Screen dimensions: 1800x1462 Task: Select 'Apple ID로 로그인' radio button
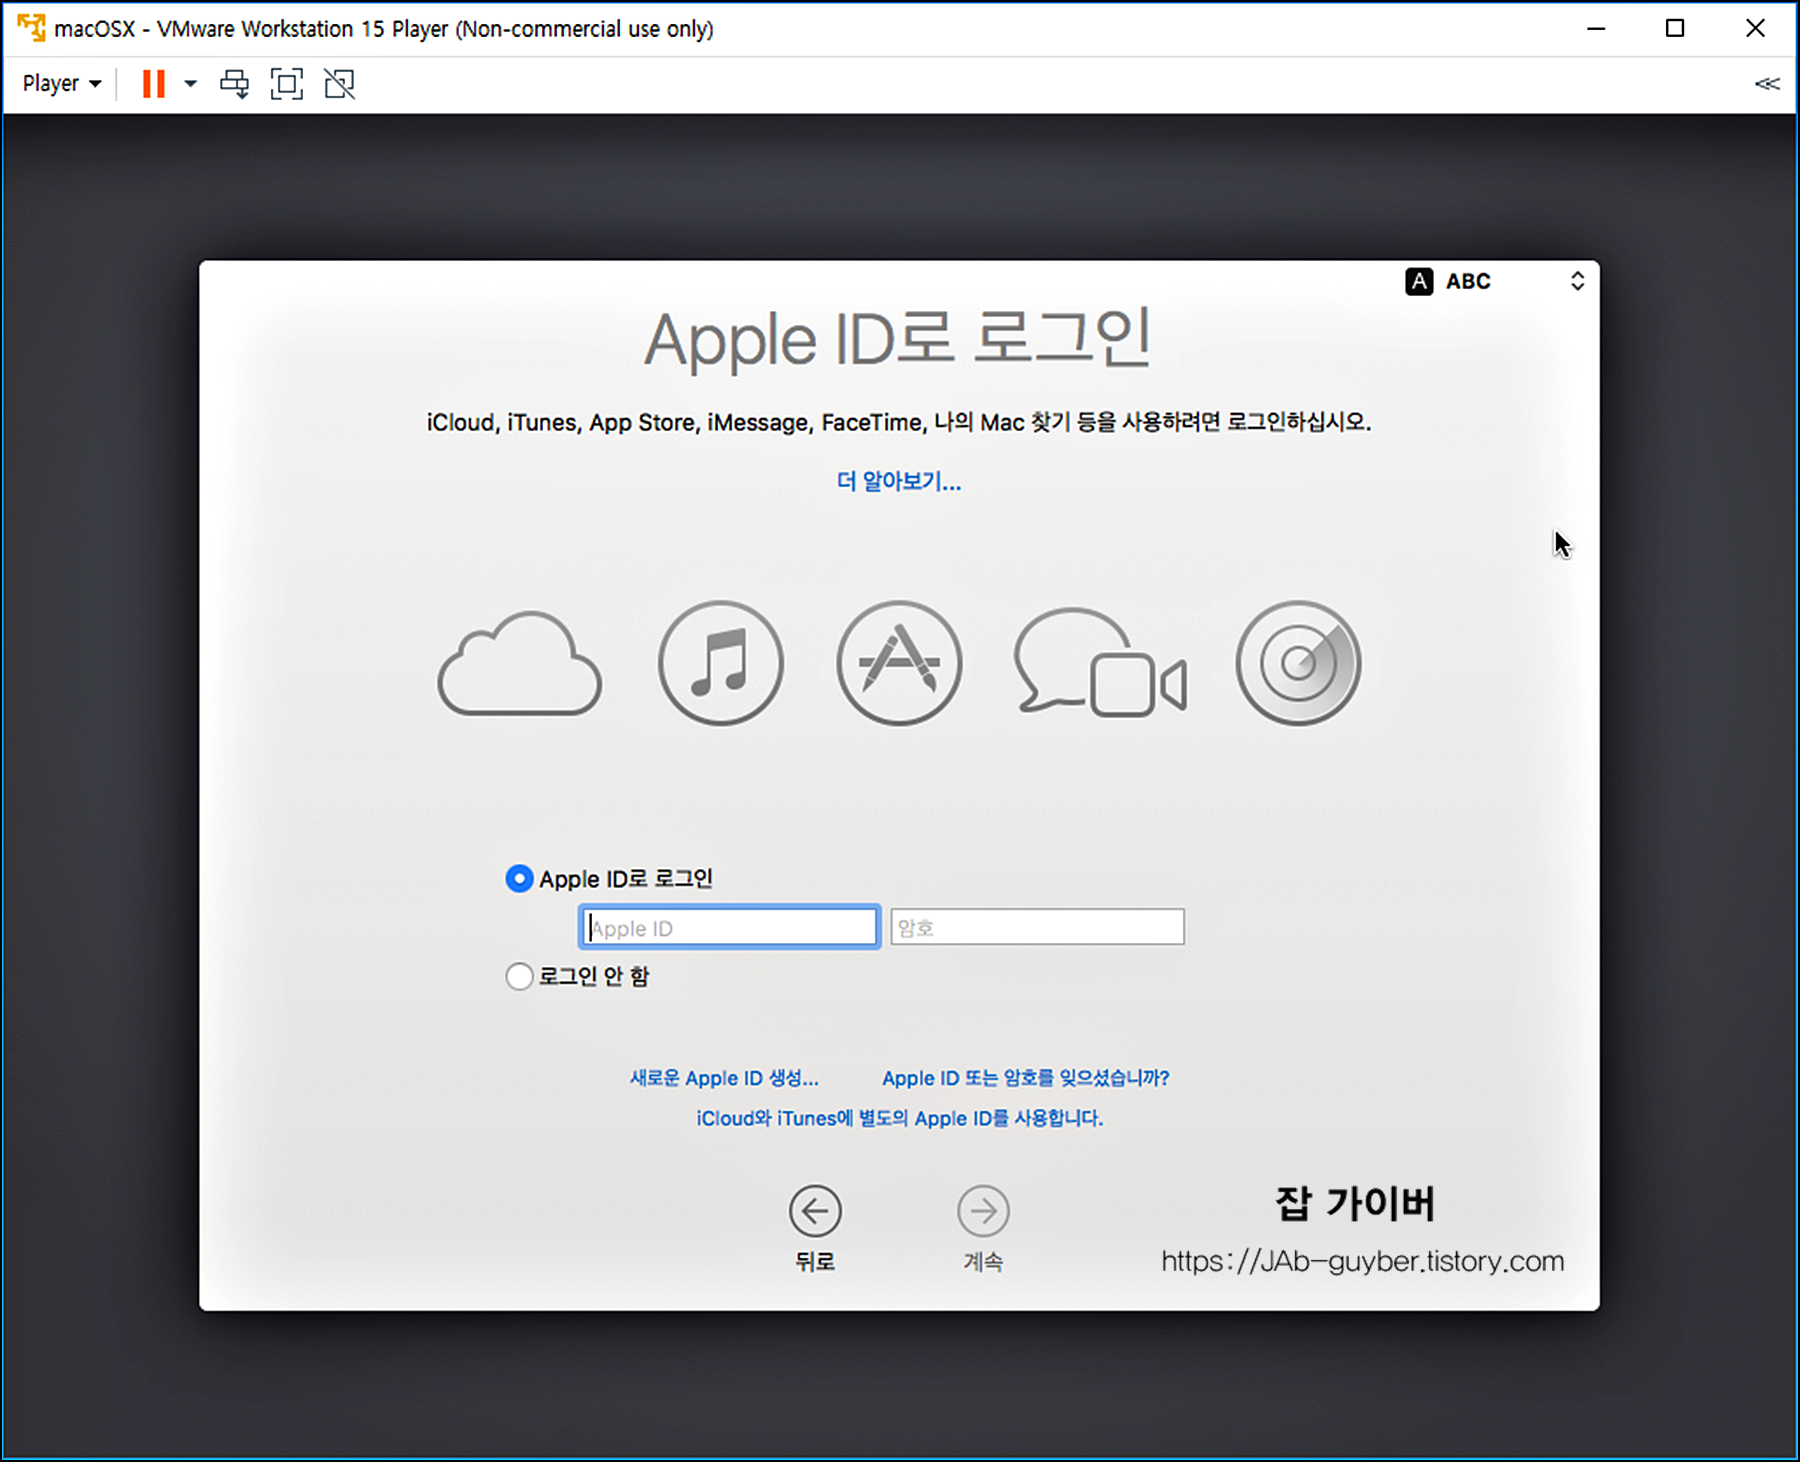click(x=519, y=879)
